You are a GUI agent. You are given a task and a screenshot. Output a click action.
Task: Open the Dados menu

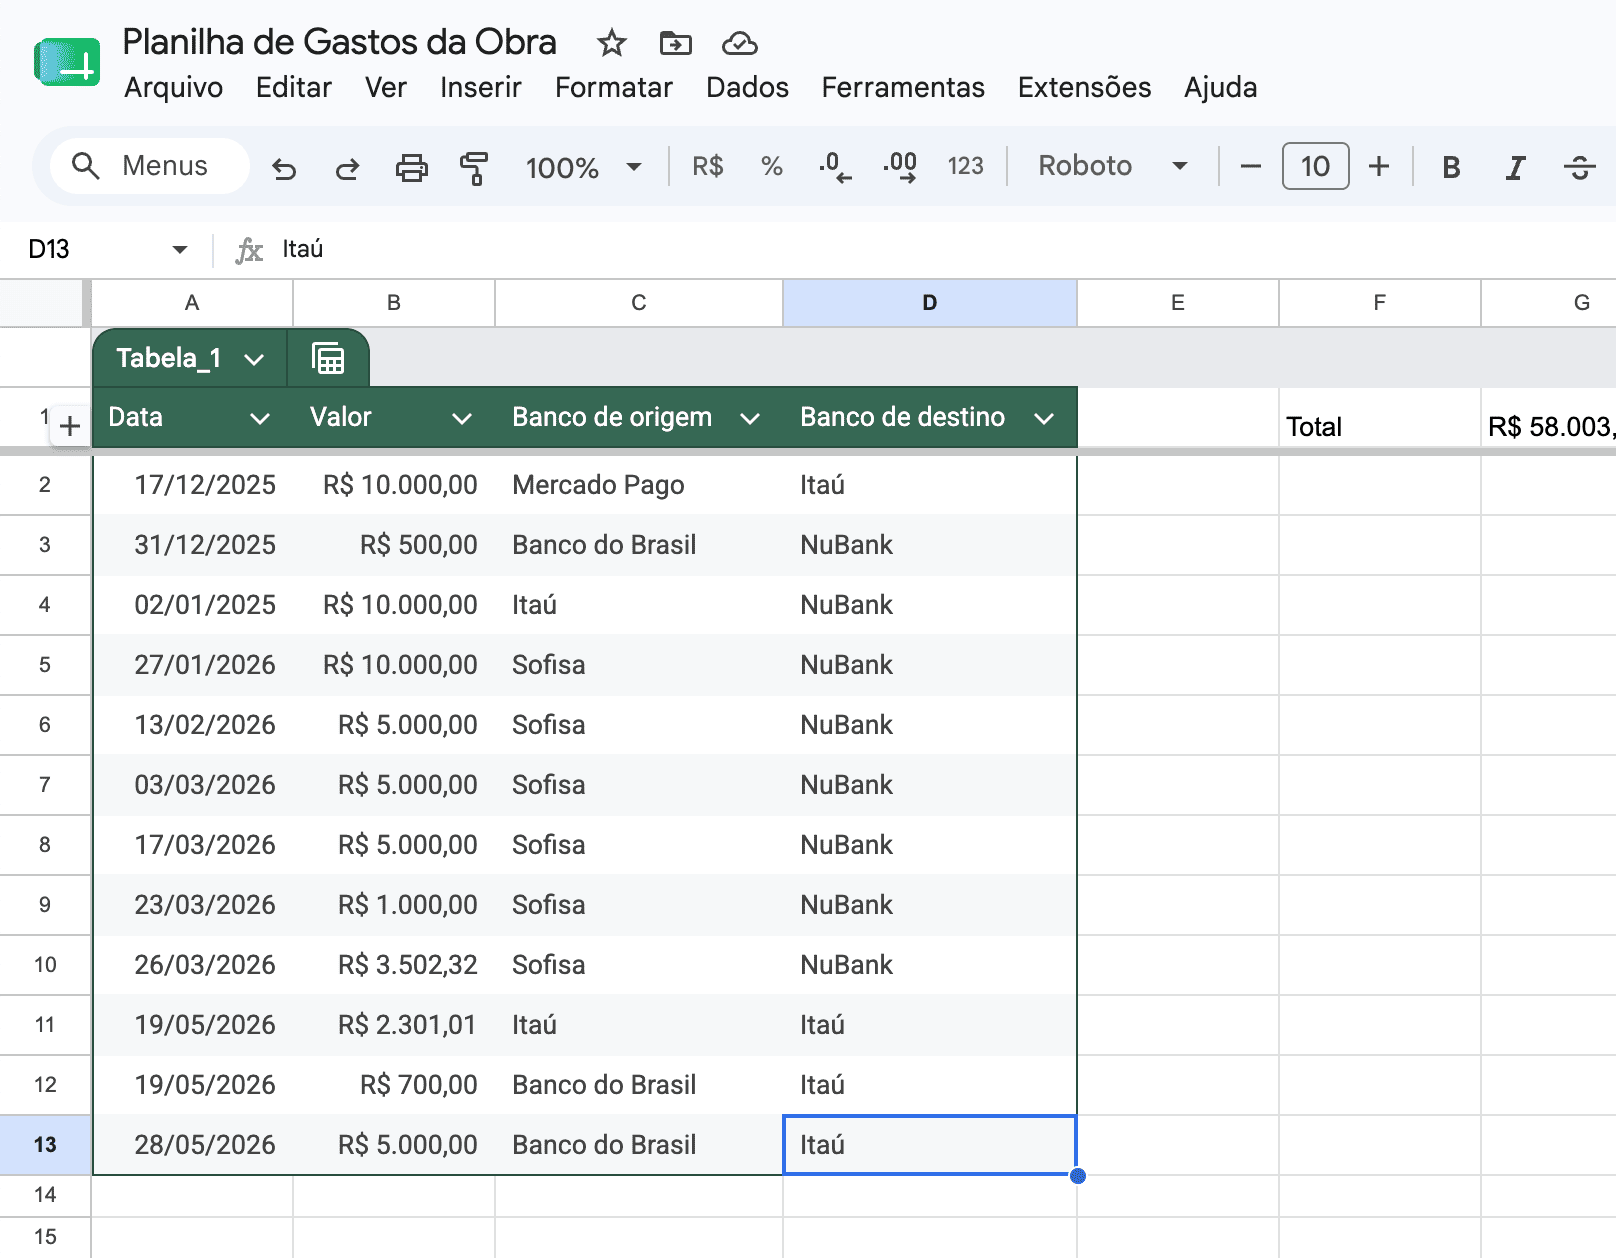[x=747, y=88]
